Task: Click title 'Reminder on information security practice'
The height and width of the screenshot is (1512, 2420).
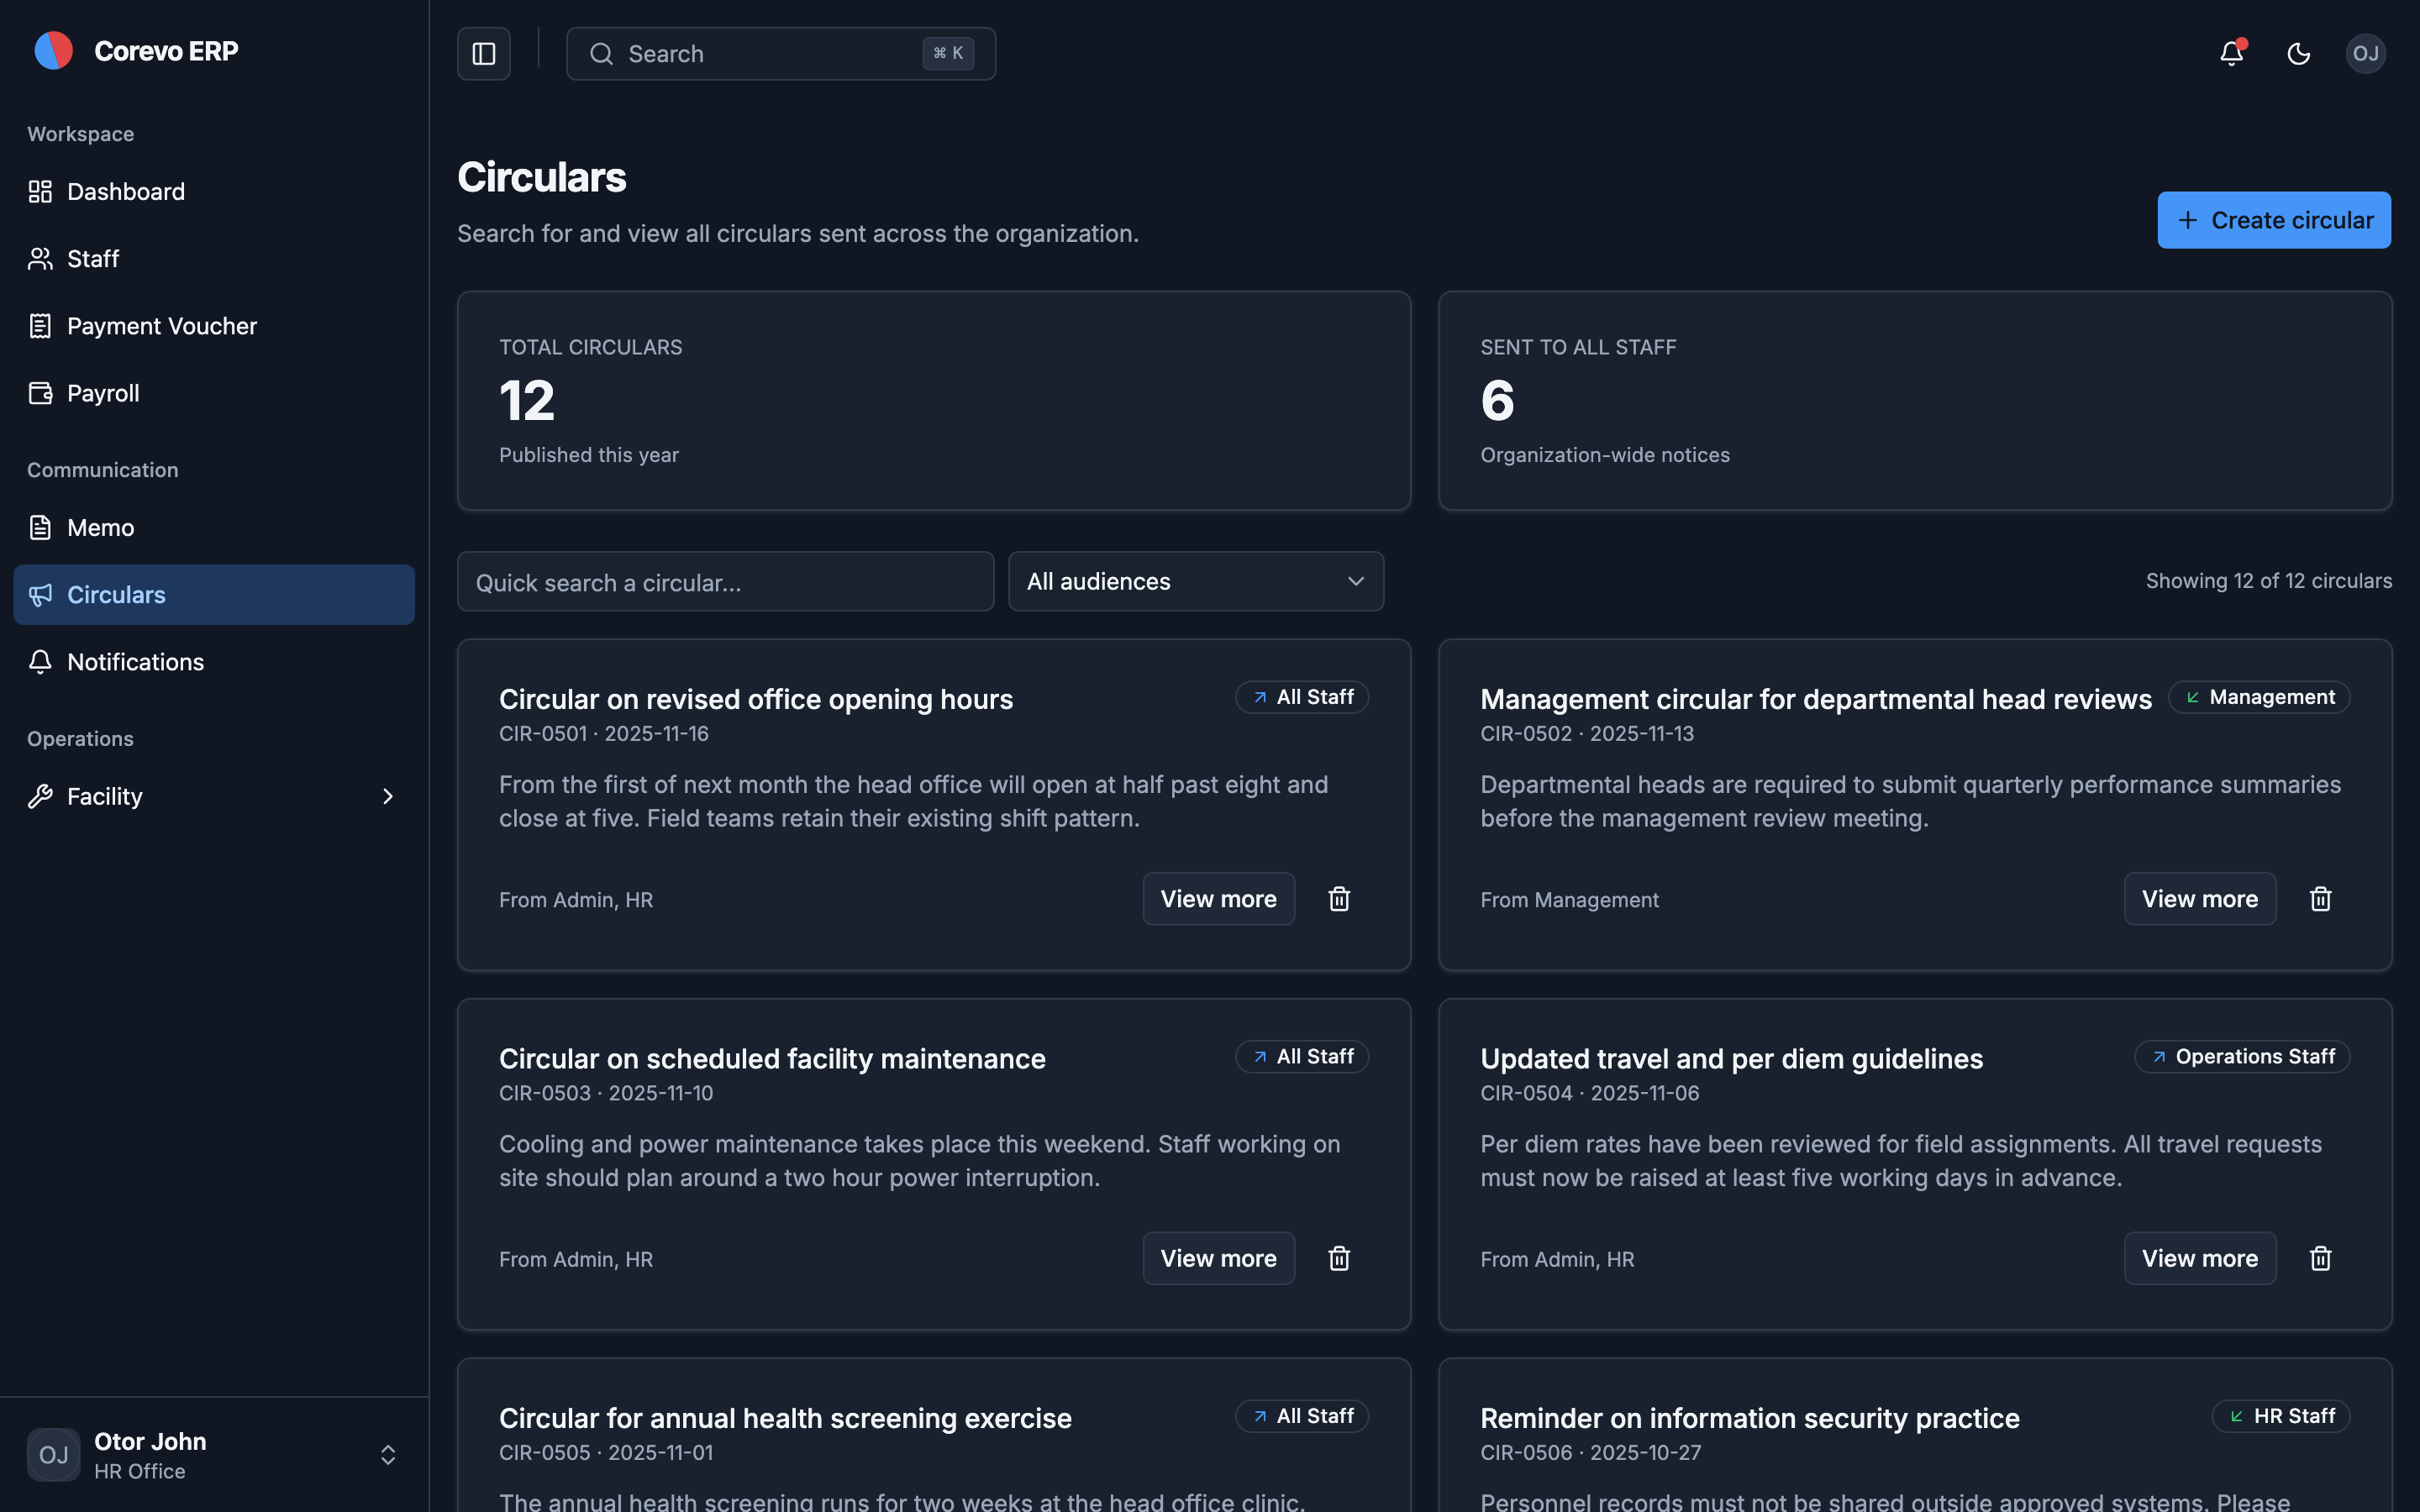Action: pyautogui.click(x=1749, y=1418)
